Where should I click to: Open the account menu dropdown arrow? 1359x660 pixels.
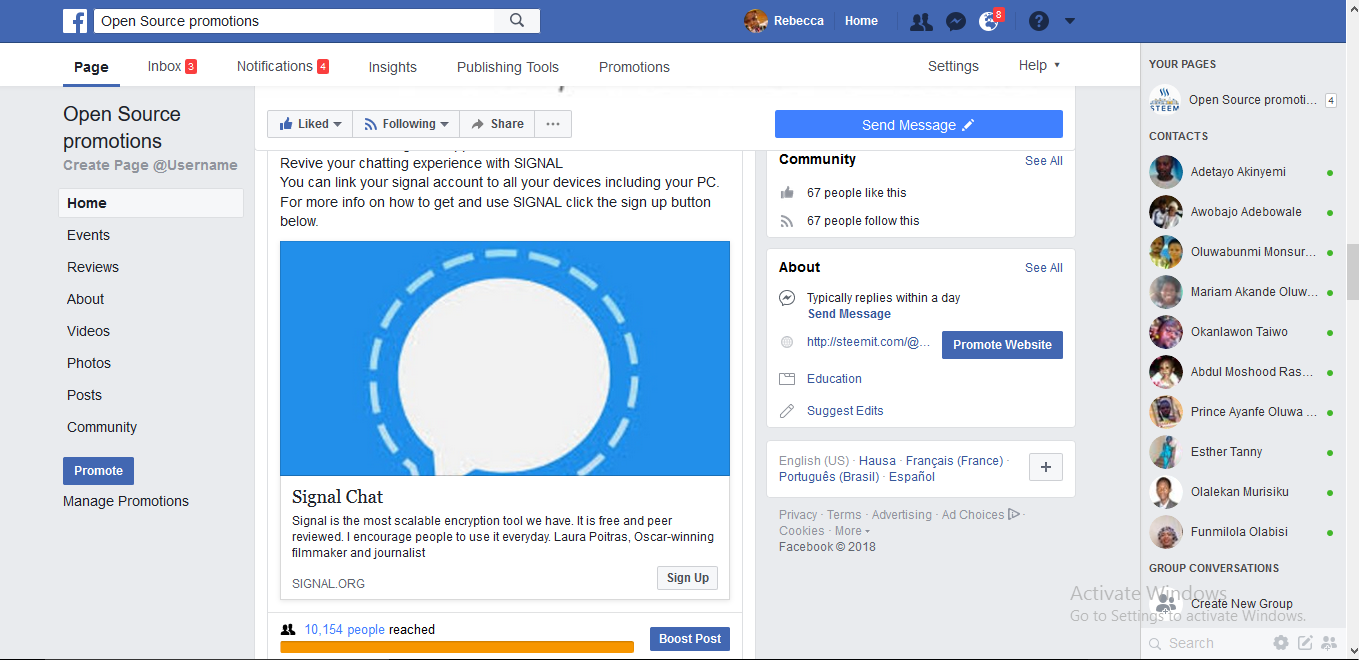click(x=1070, y=21)
